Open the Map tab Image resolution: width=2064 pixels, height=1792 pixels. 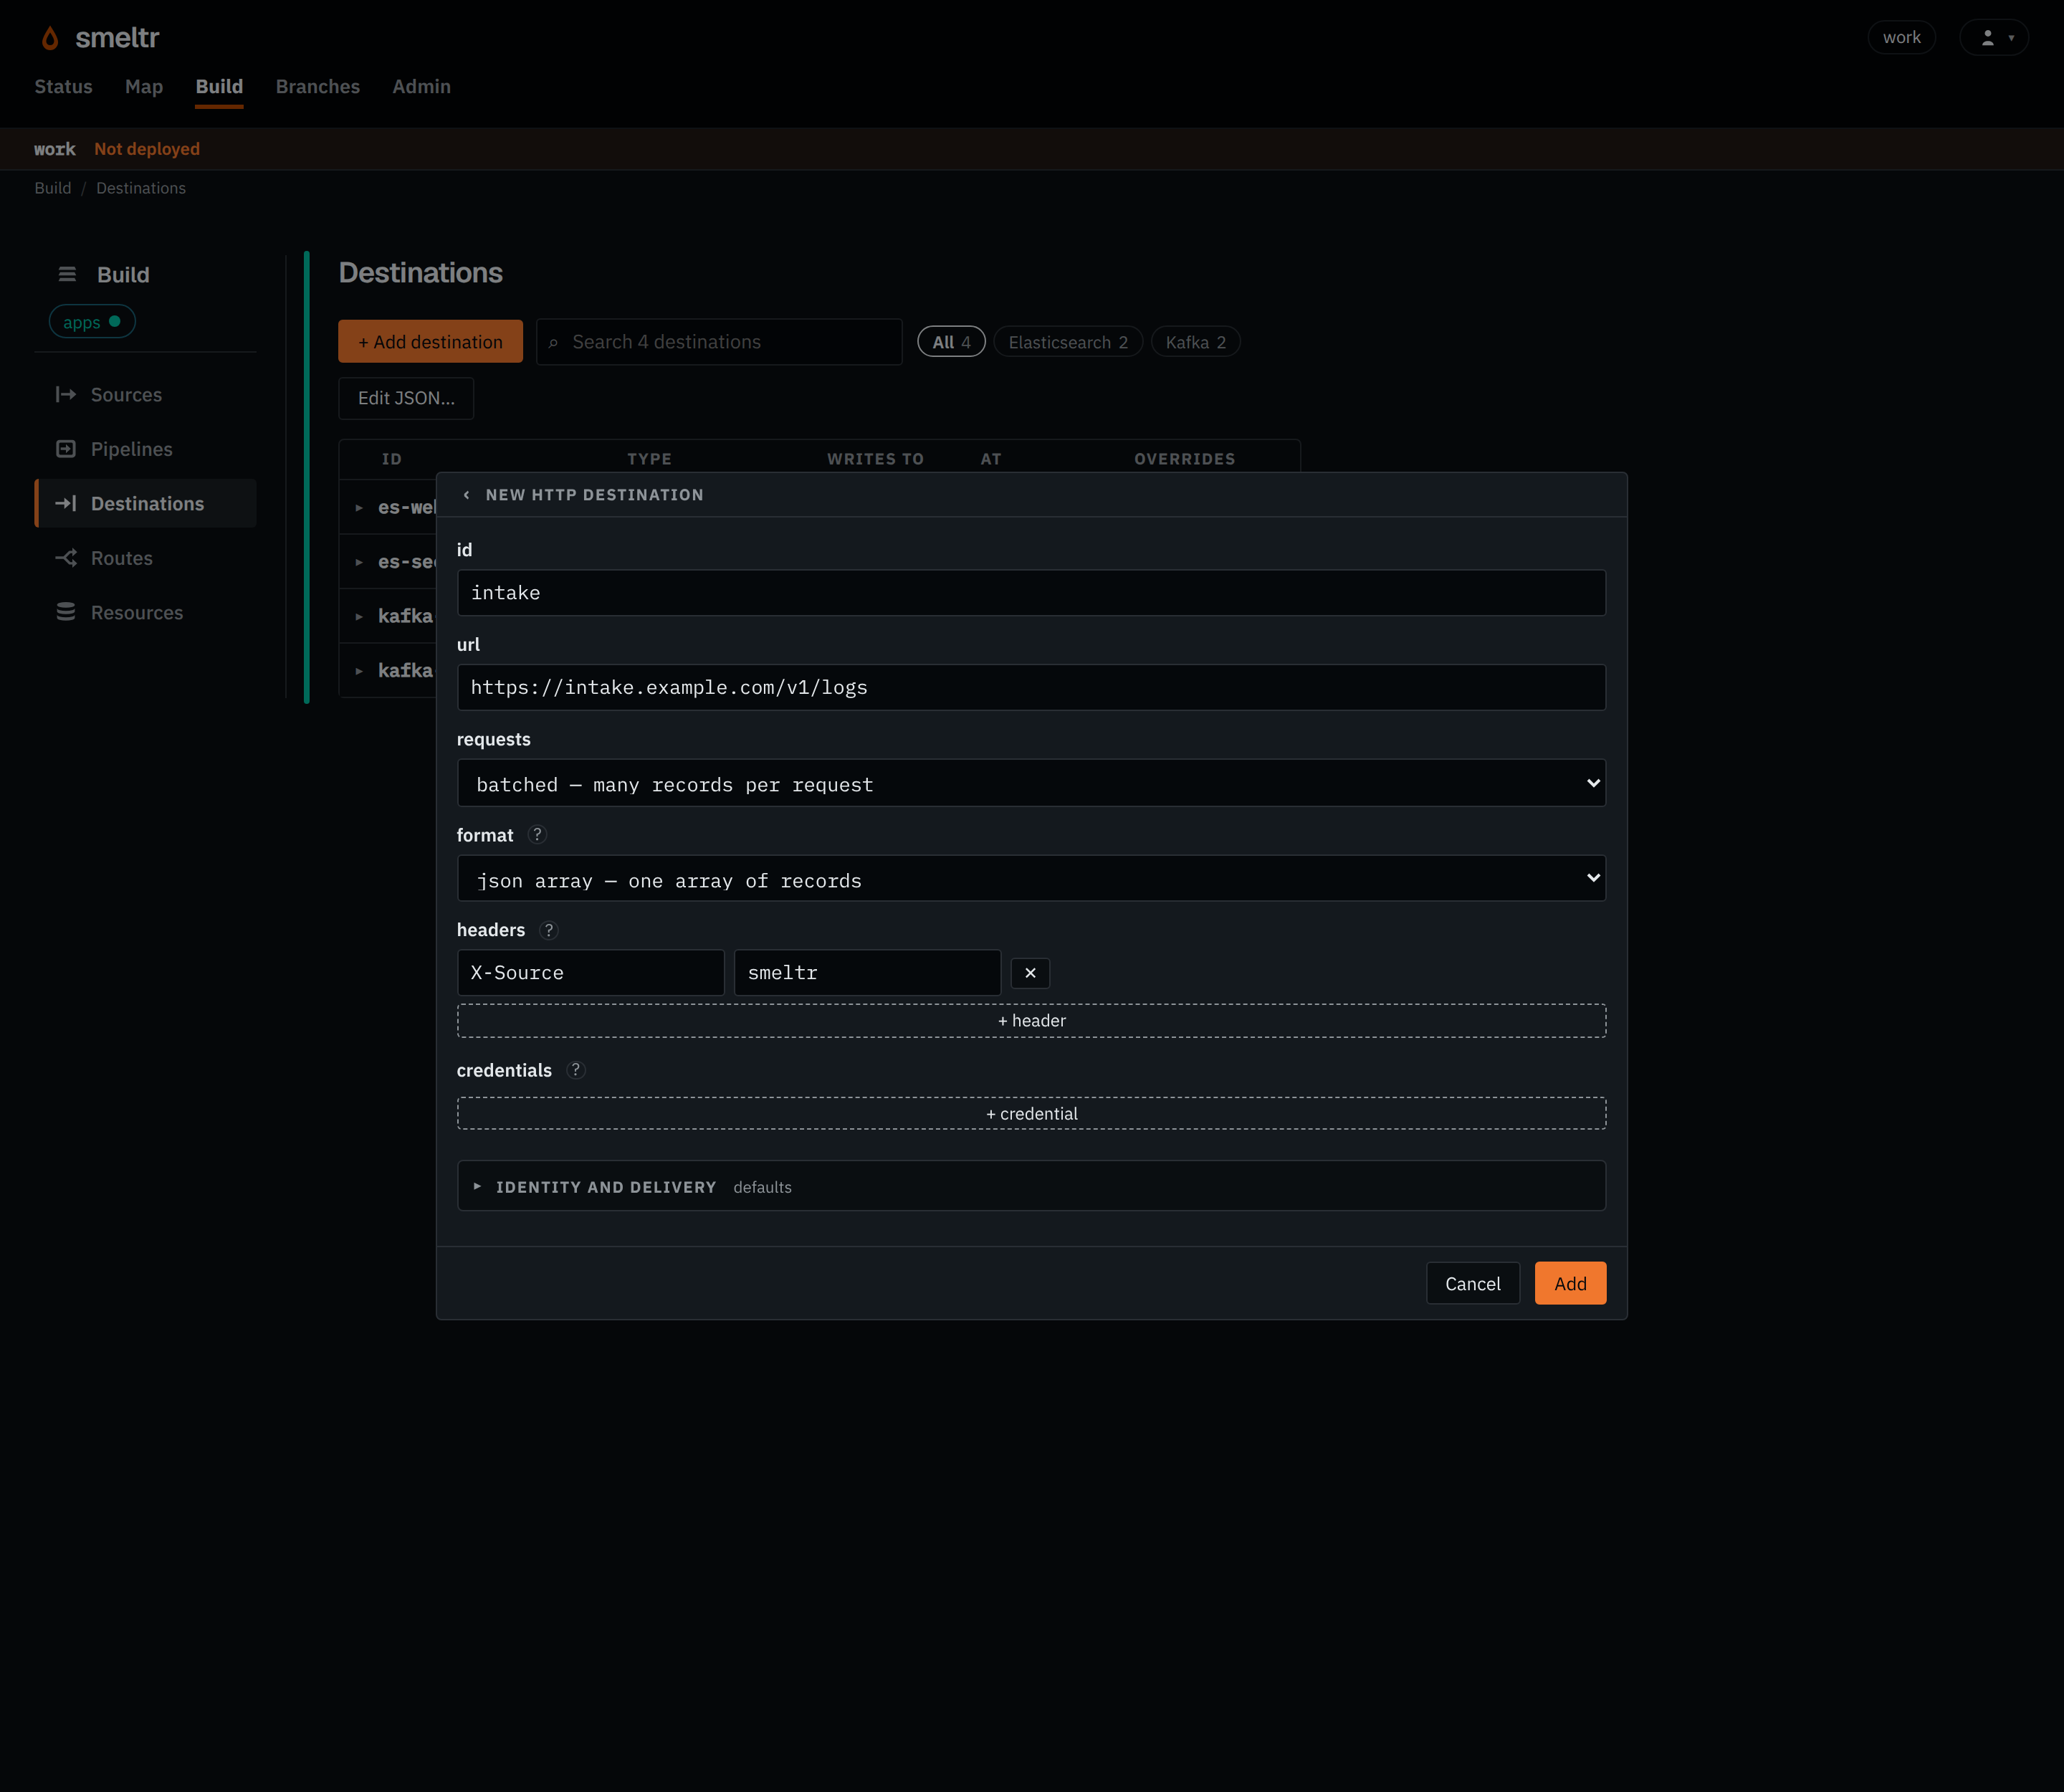click(x=144, y=87)
